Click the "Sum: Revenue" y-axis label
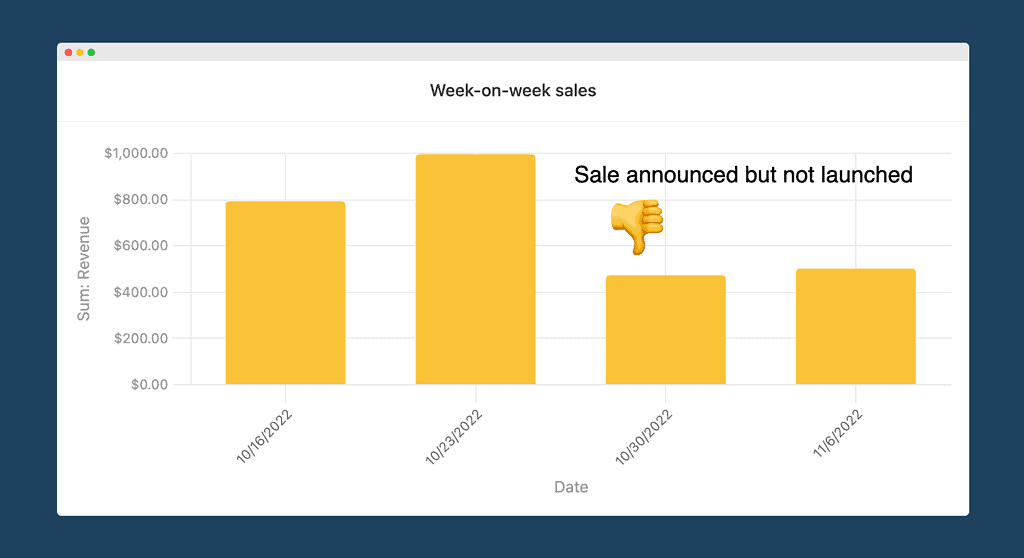1024x558 pixels. [x=84, y=268]
